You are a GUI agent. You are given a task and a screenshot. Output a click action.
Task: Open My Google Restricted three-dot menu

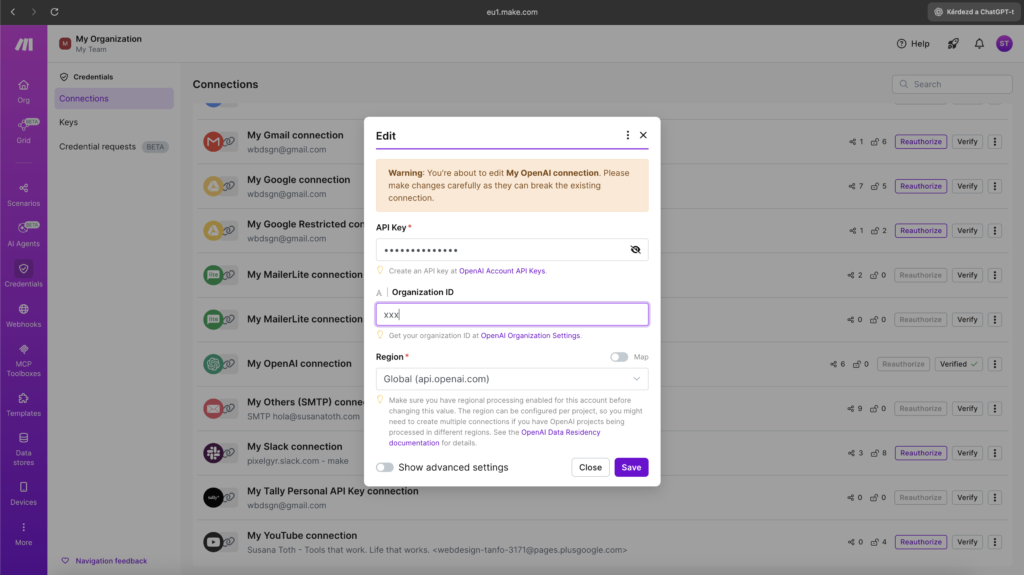coord(995,231)
